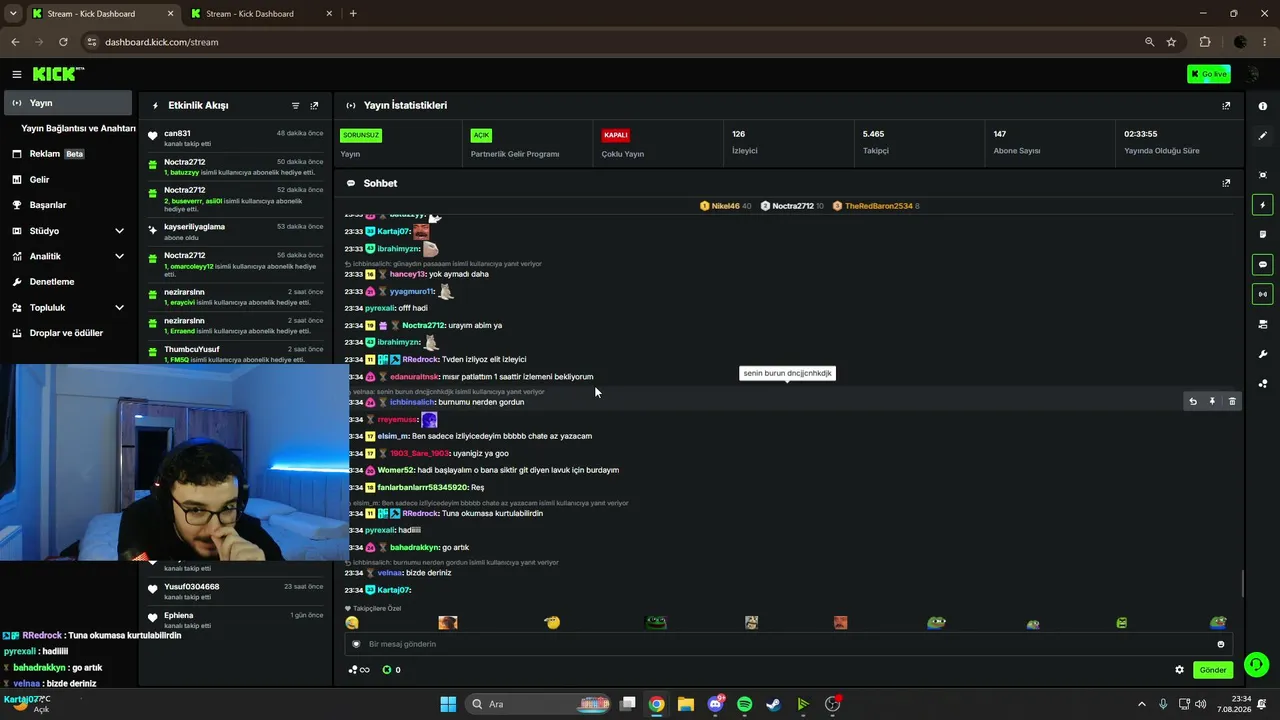This screenshot has height=720, width=1280.
Task: Open the Yayın sidebar item
Action: point(68,103)
